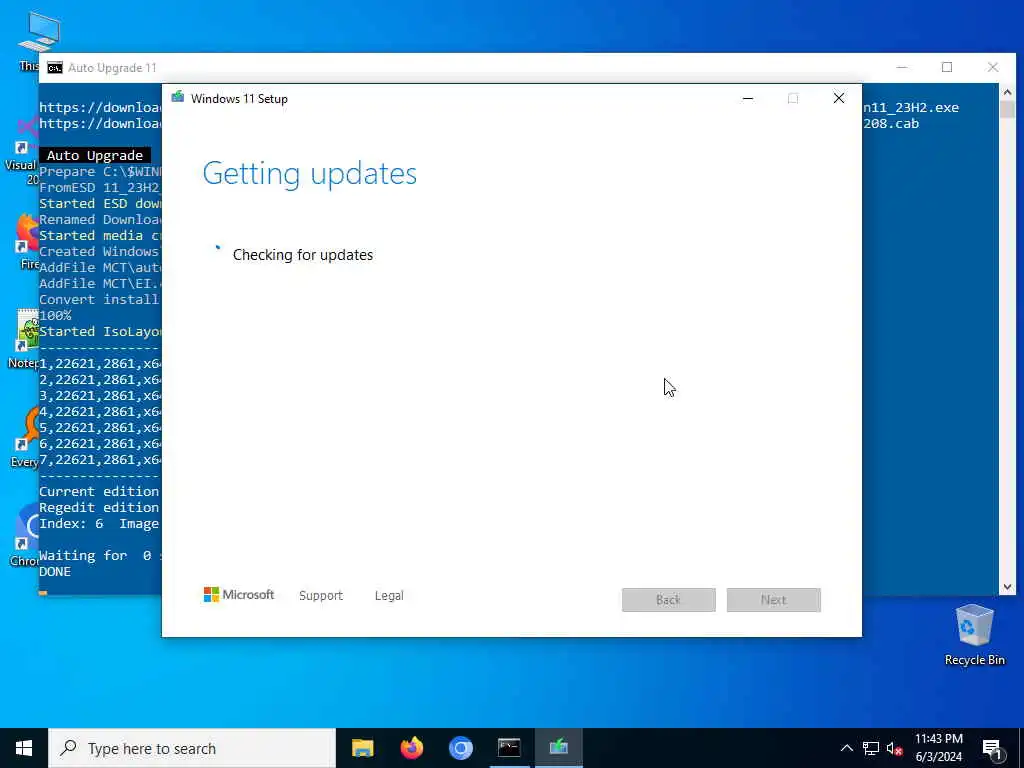Click the console line beginning '1,22621,2861'
The image size is (1024, 768).
click(x=100, y=364)
